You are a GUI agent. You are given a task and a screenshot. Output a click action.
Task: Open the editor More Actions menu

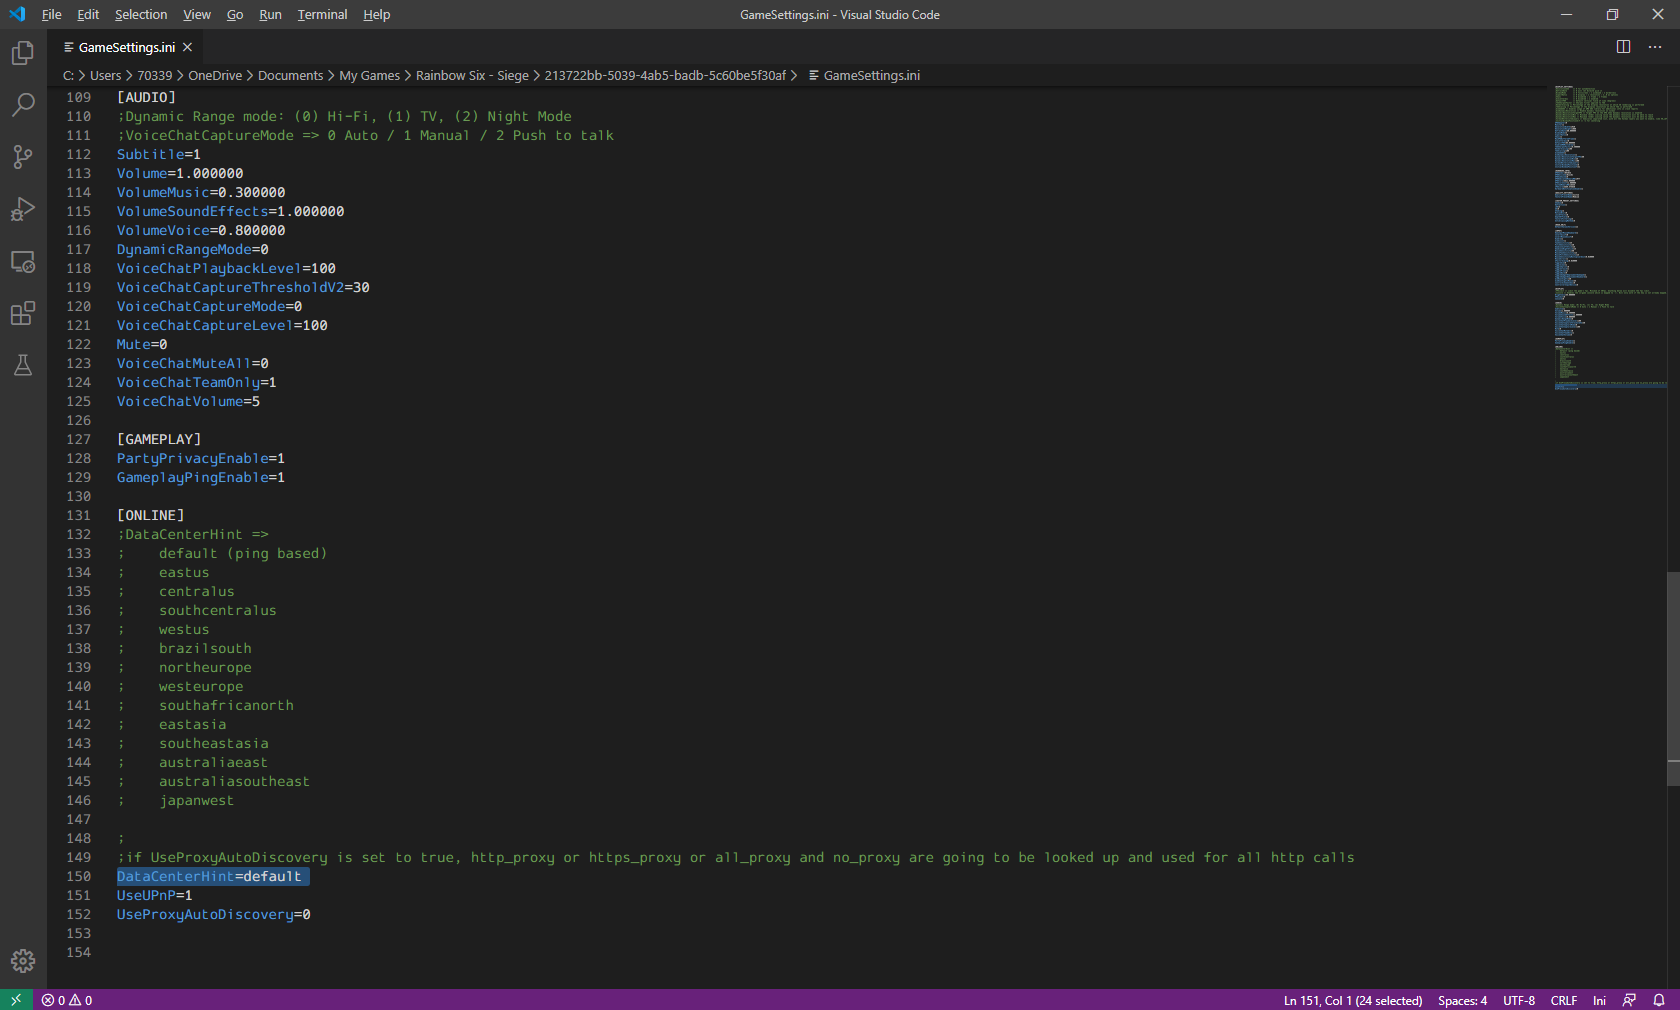tap(1655, 47)
